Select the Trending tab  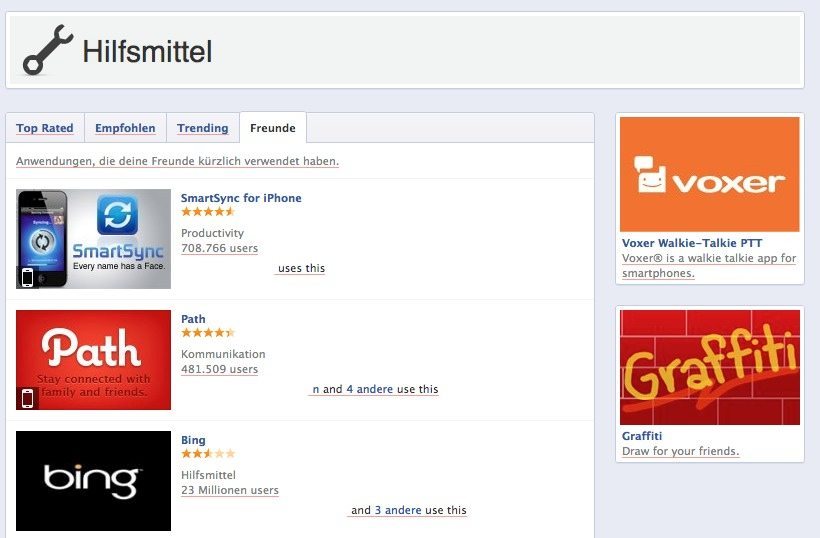(202, 128)
